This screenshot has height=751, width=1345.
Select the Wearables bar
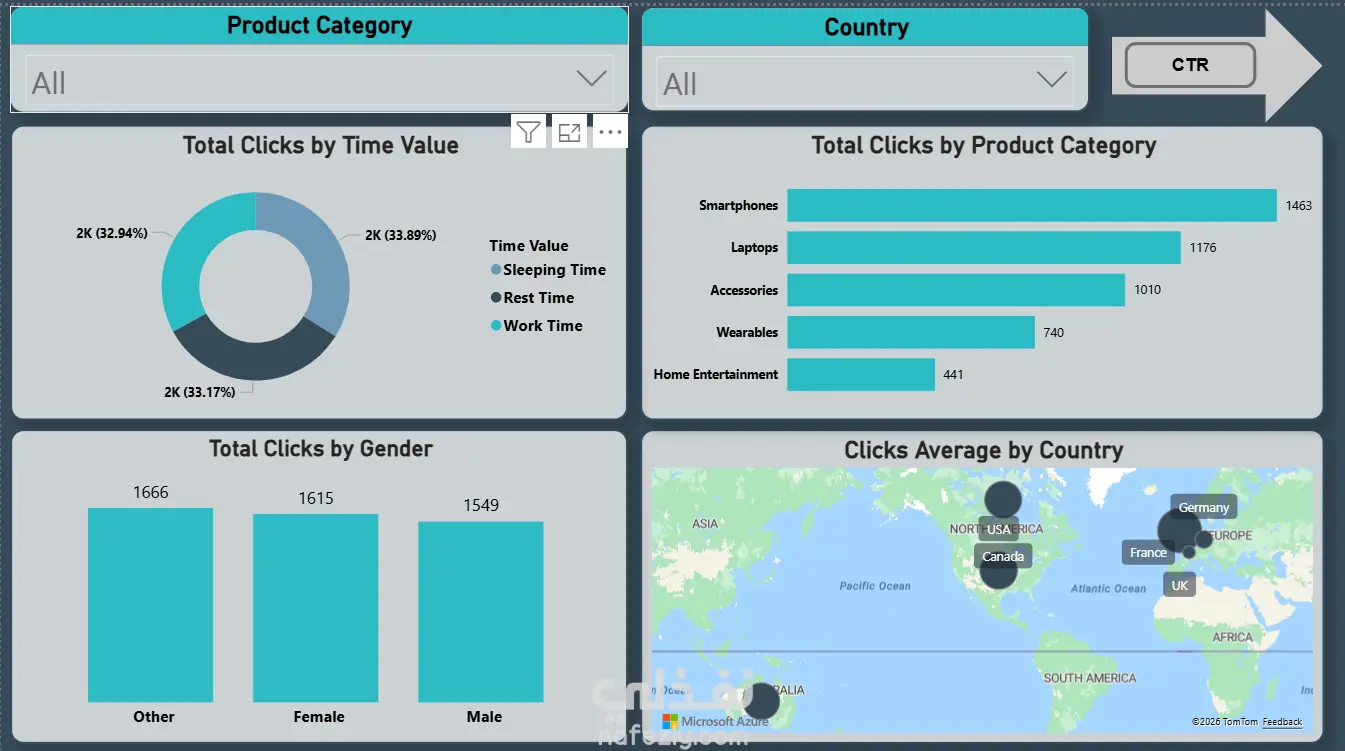tap(911, 332)
